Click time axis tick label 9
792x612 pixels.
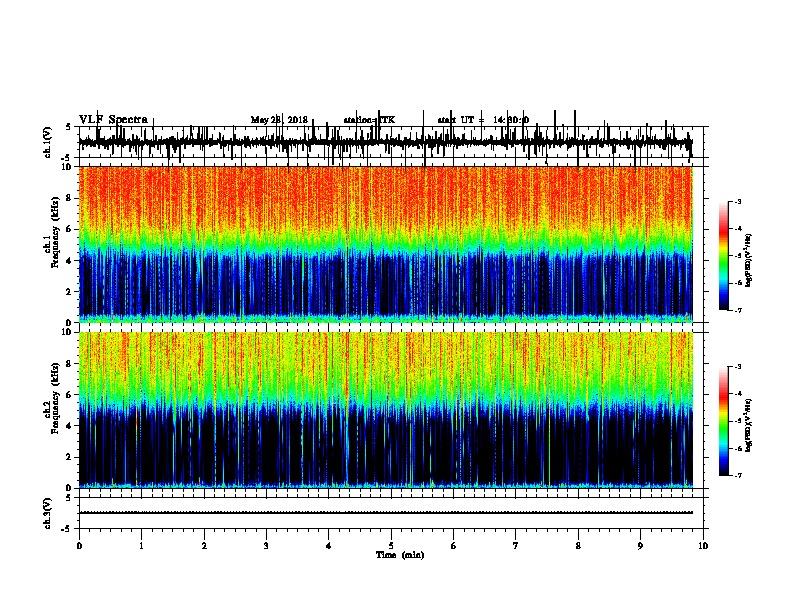click(x=640, y=546)
